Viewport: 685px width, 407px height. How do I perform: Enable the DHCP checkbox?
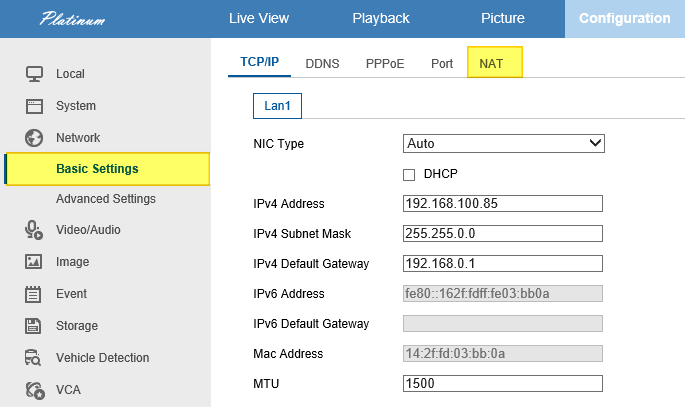[409, 174]
